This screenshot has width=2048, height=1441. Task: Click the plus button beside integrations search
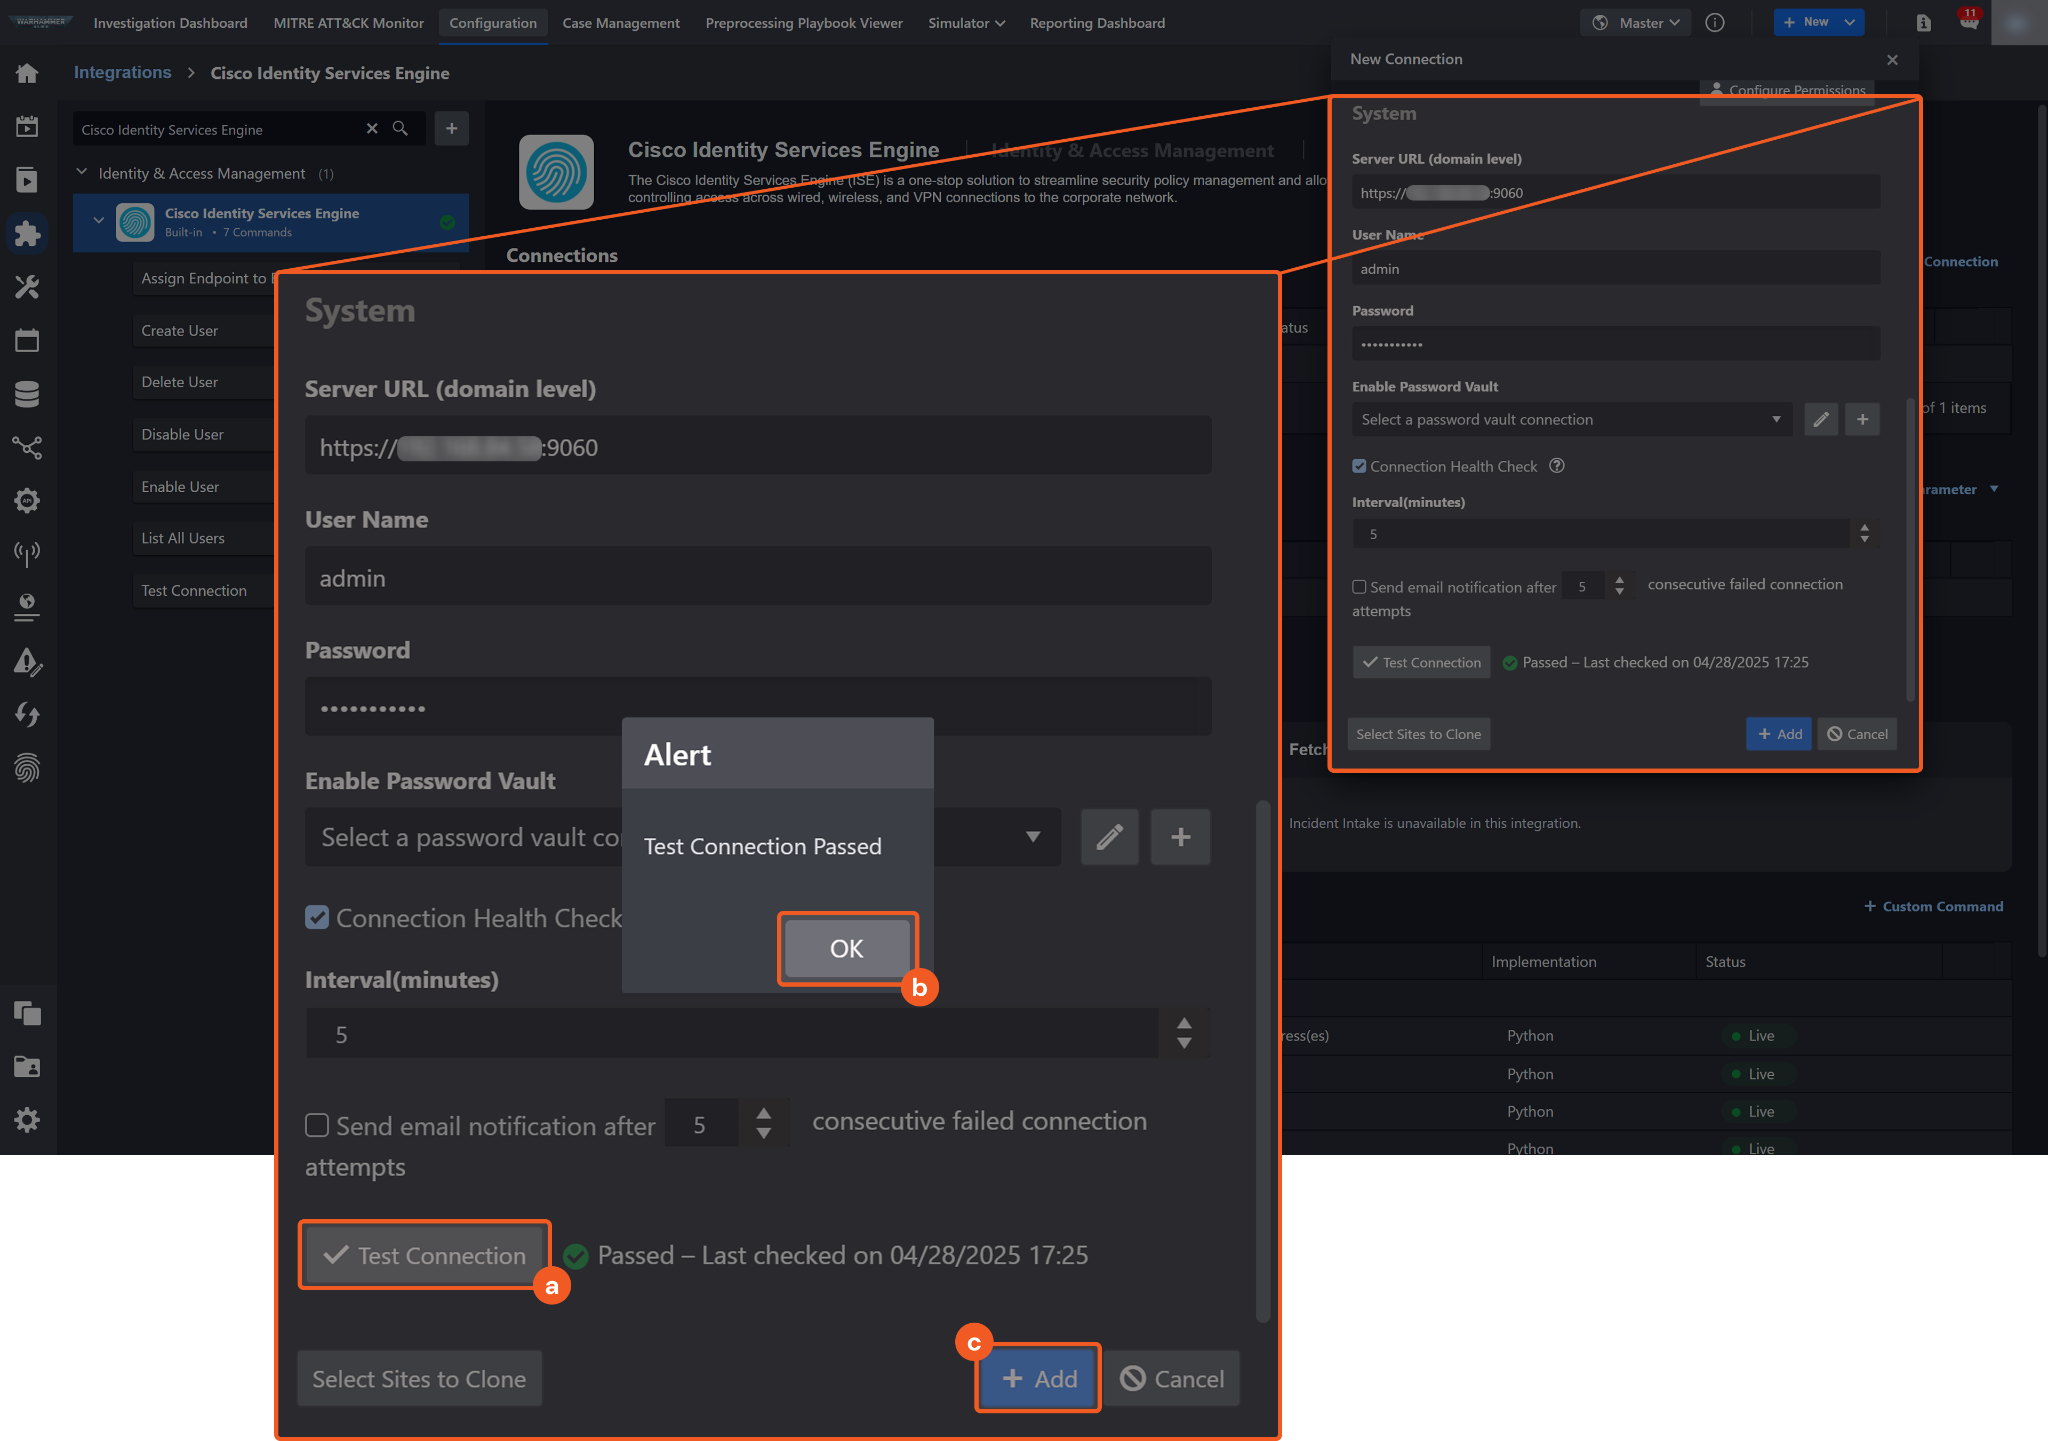(452, 129)
